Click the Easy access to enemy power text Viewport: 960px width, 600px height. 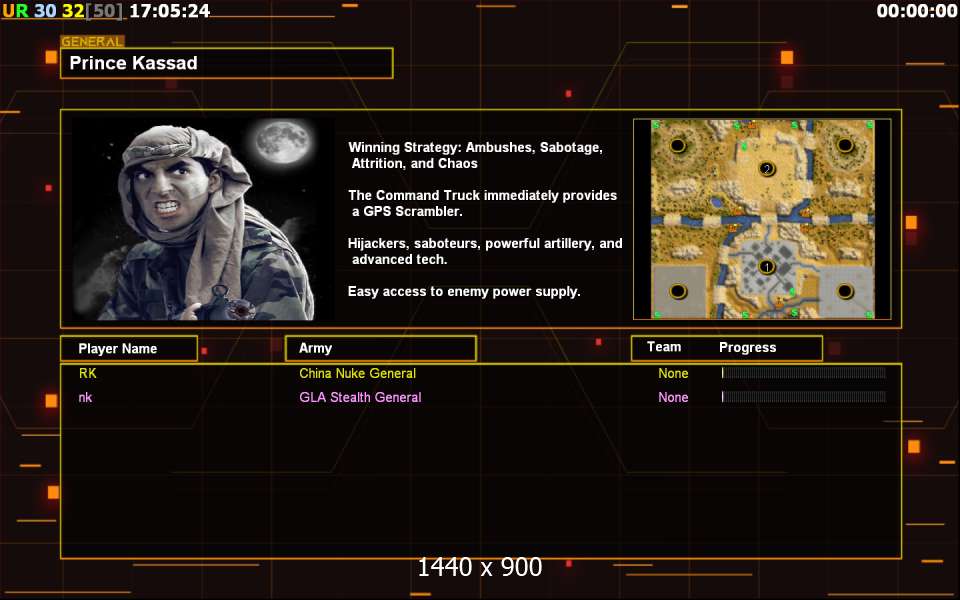click(464, 291)
